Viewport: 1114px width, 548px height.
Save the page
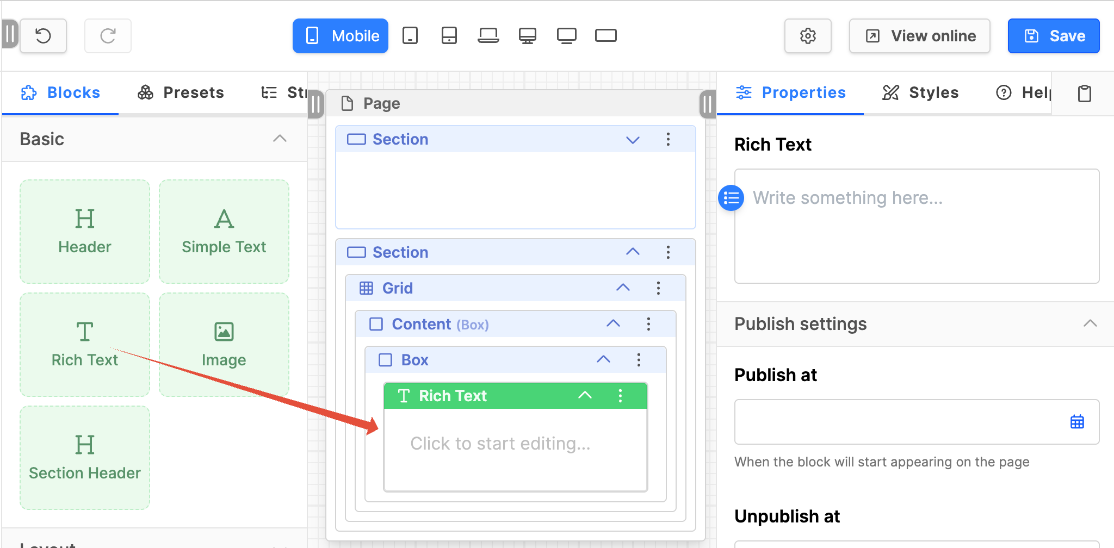tap(1054, 36)
